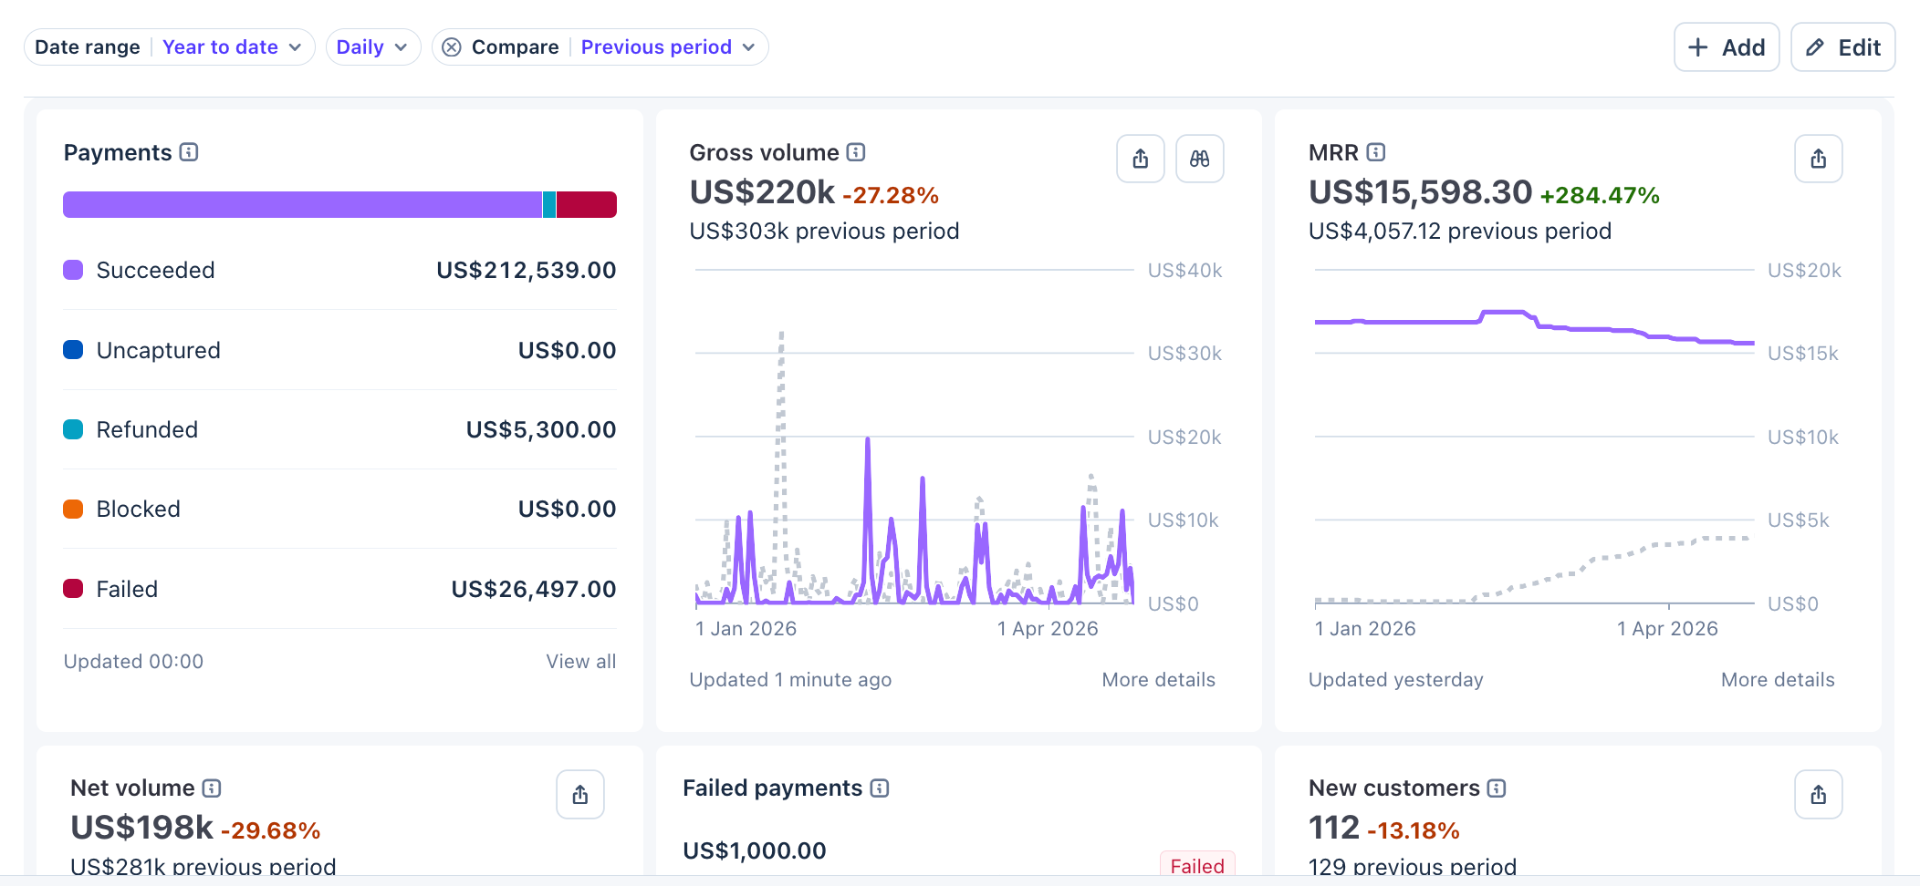The height and width of the screenshot is (886, 1920).
Task: Click Gross volume info icon
Action: (x=856, y=152)
